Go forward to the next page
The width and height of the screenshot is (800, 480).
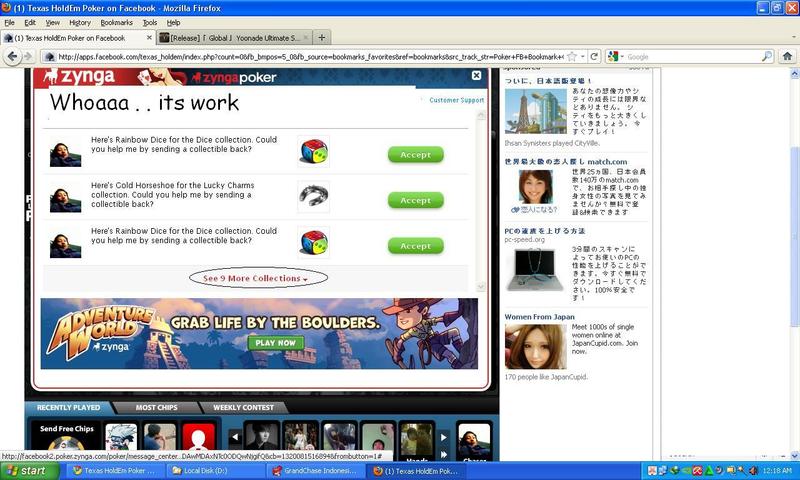pyautogui.click(x=28, y=56)
